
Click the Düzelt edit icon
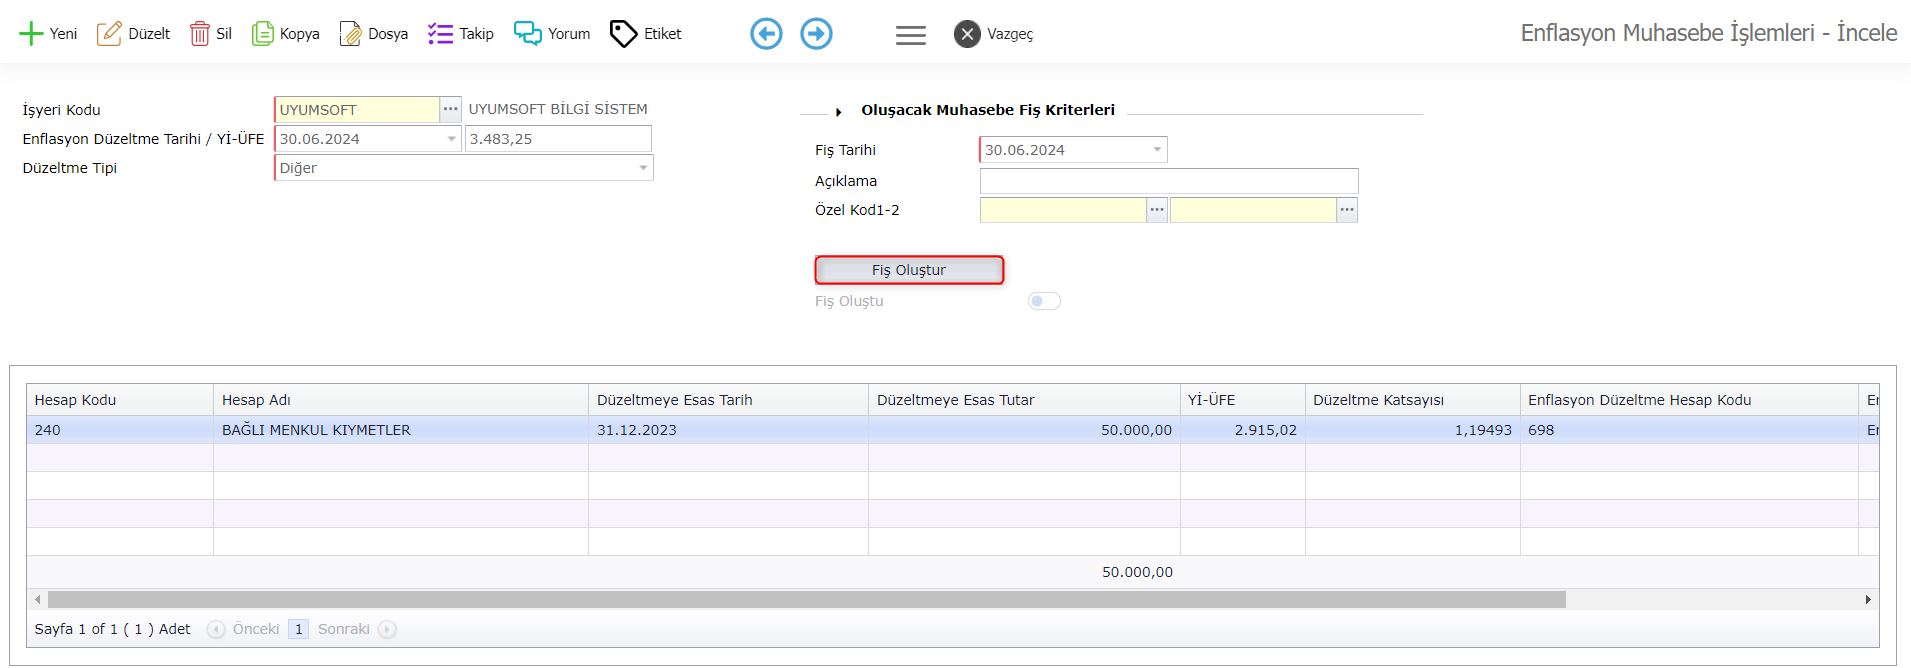pos(109,34)
